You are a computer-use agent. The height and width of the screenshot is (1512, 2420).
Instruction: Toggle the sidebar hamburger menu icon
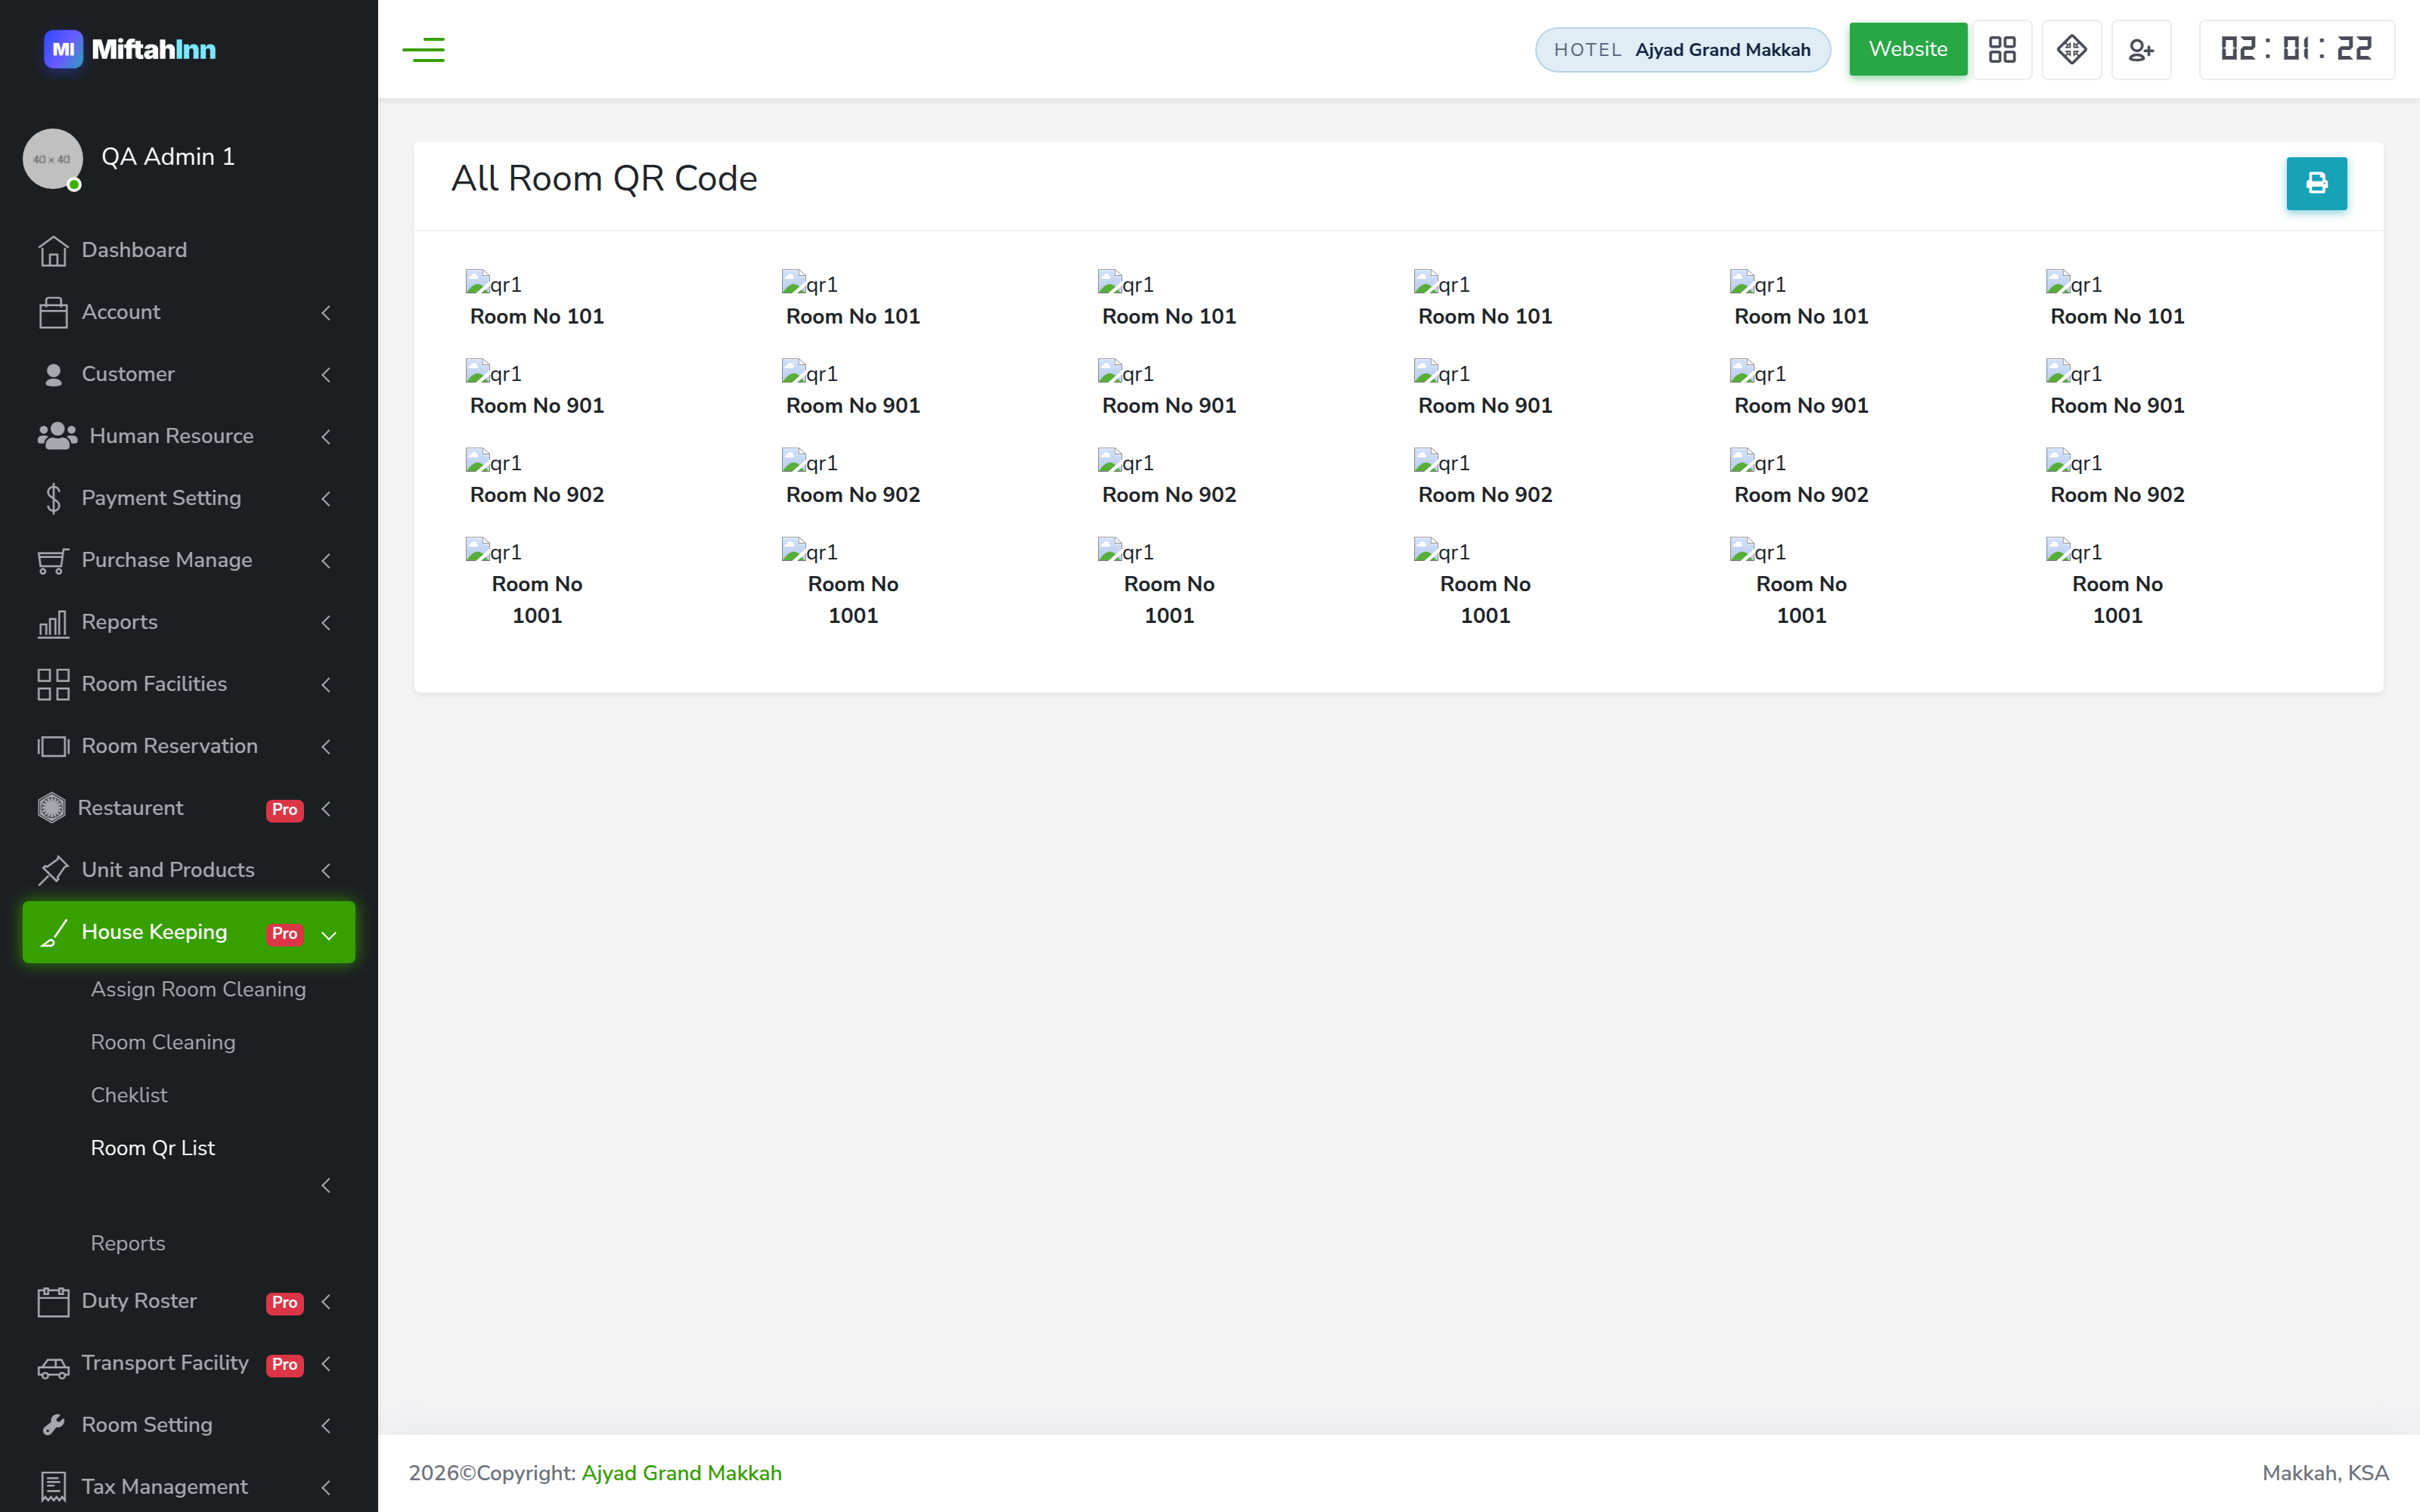423,49
